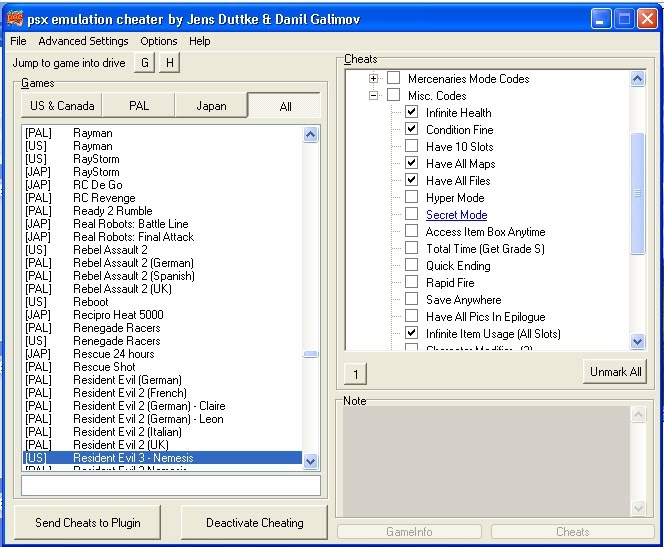Image resolution: width=664 pixels, height=547 pixels.
Task: Select Ready 2 Rumble game
Action: click(x=163, y=211)
